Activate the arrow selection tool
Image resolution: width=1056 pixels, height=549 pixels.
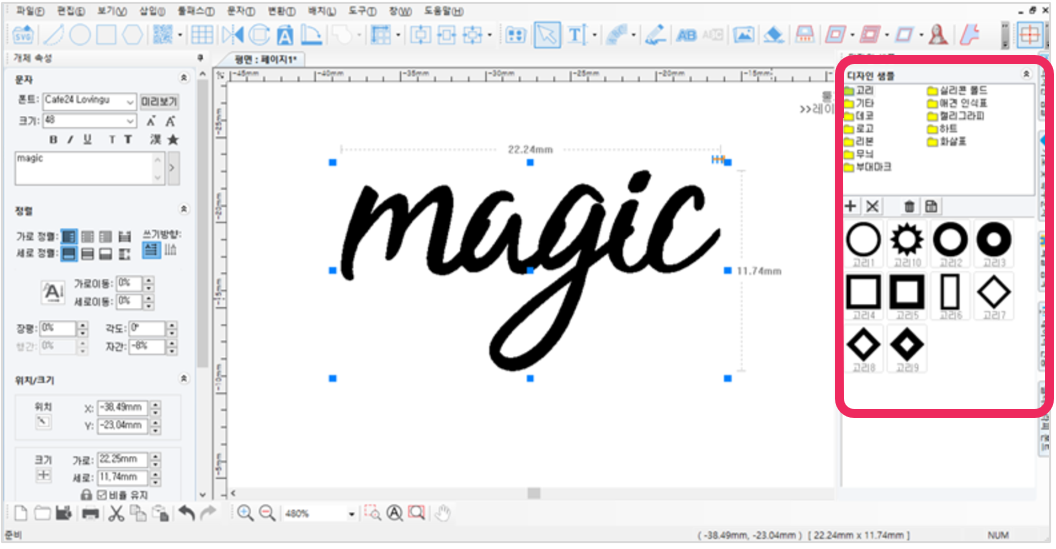click(x=547, y=34)
